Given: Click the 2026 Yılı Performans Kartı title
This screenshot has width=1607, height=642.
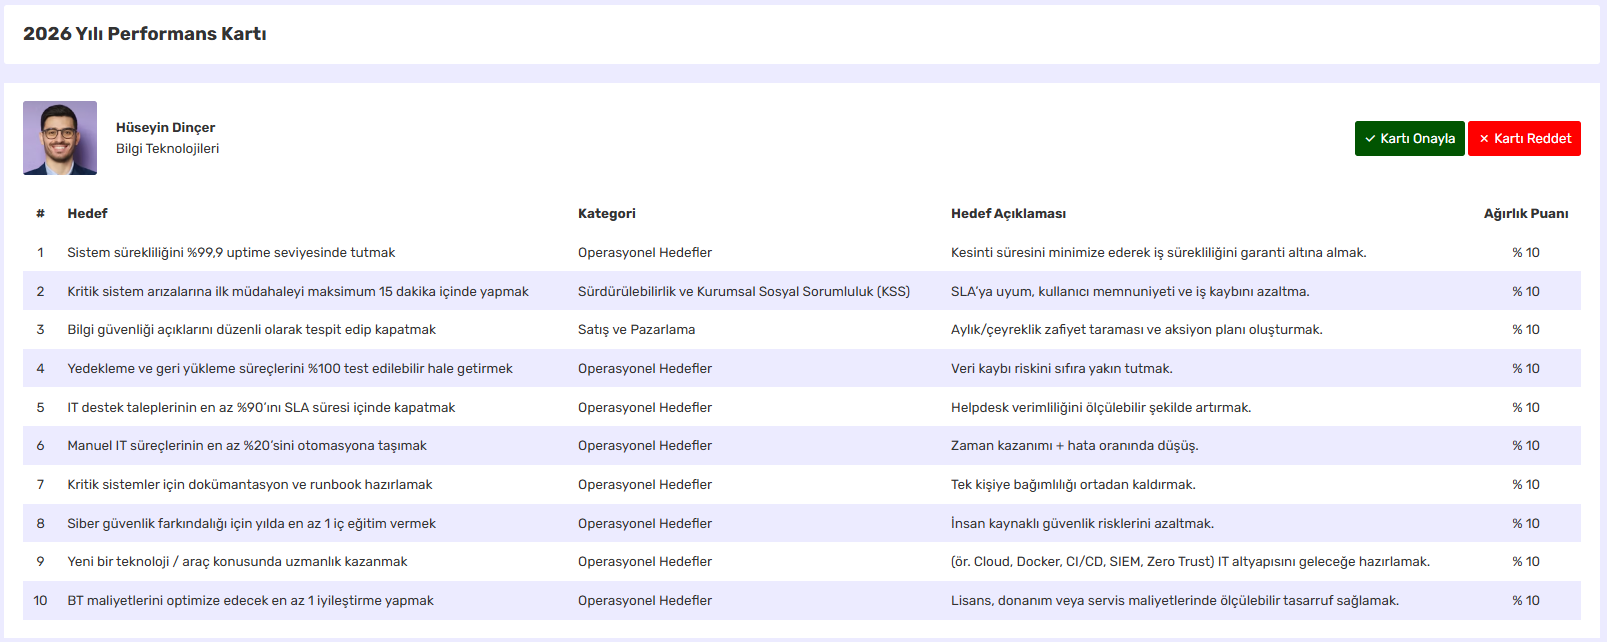Looking at the screenshot, I should [145, 34].
